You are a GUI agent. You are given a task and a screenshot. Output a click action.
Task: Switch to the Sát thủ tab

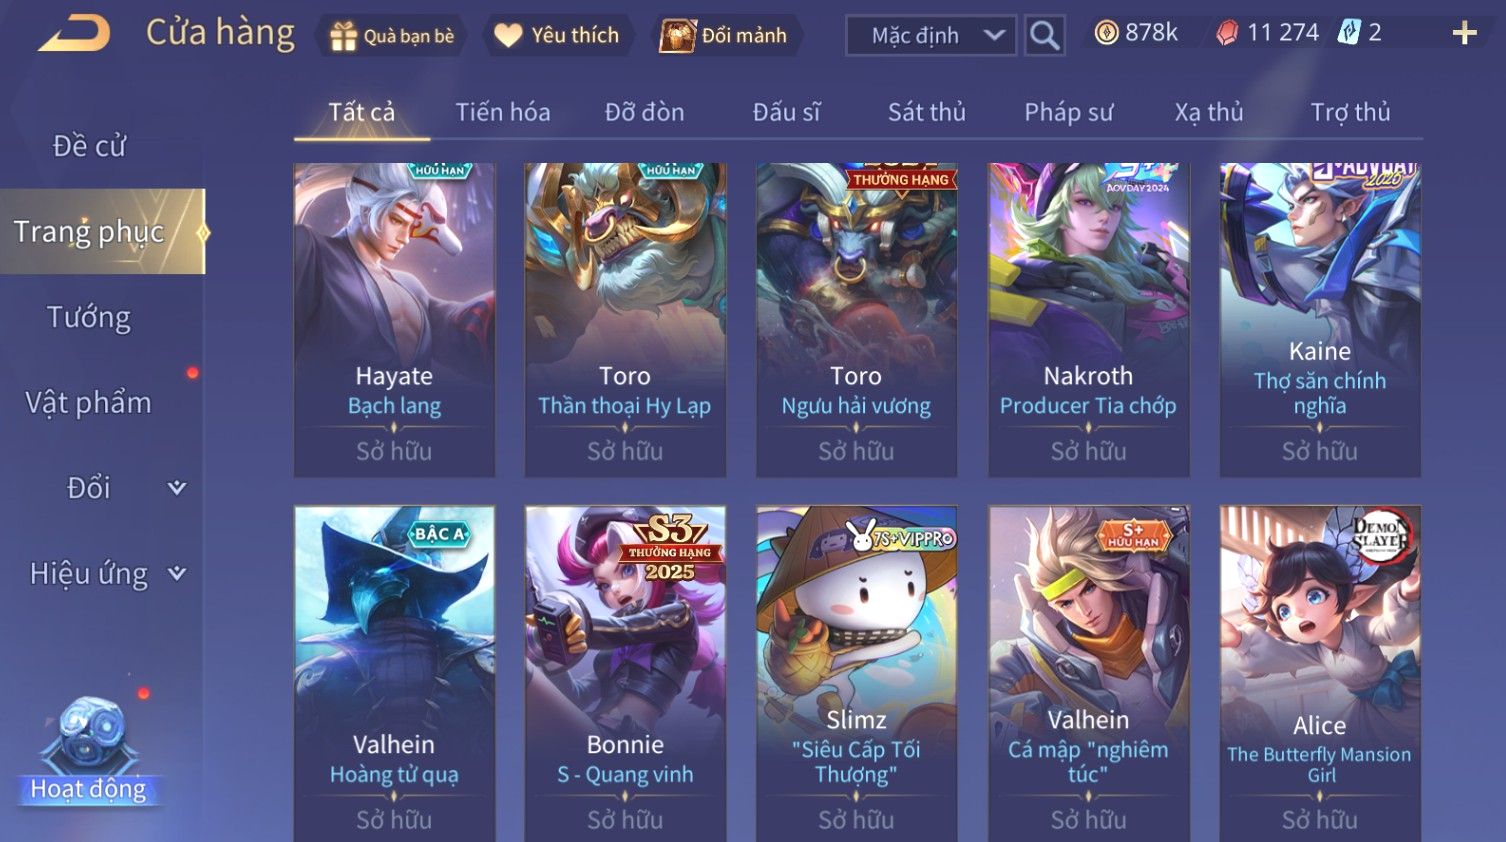tap(927, 112)
